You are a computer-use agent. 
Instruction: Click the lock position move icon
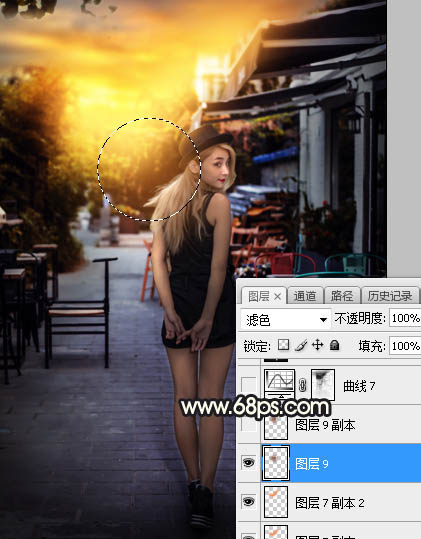pyautogui.click(x=318, y=345)
